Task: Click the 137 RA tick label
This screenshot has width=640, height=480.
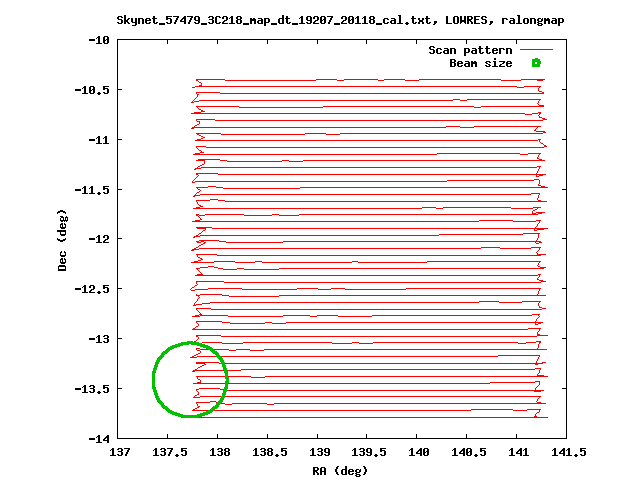Action: [120, 452]
